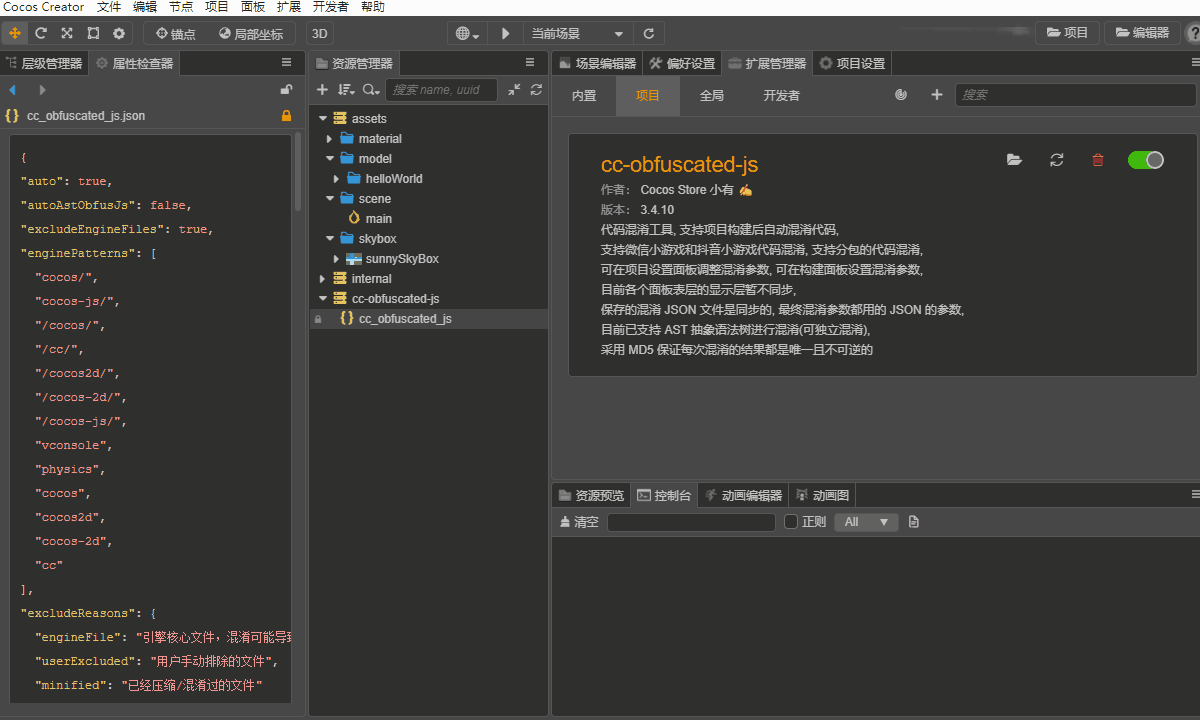The height and width of the screenshot is (720, 1200).
Task: Toggle the 局部坐标 coordinate button
Action: 251,33
